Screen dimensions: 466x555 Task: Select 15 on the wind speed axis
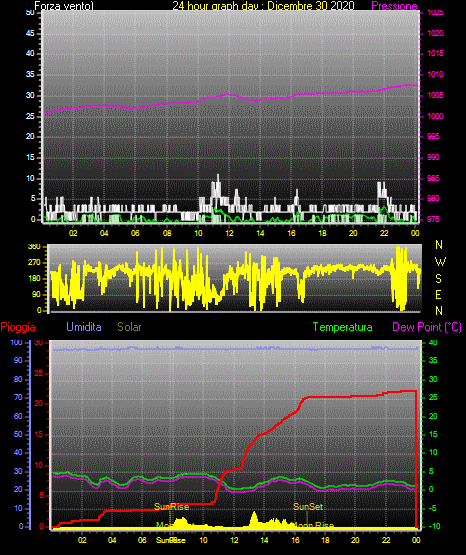click(30, 157)
